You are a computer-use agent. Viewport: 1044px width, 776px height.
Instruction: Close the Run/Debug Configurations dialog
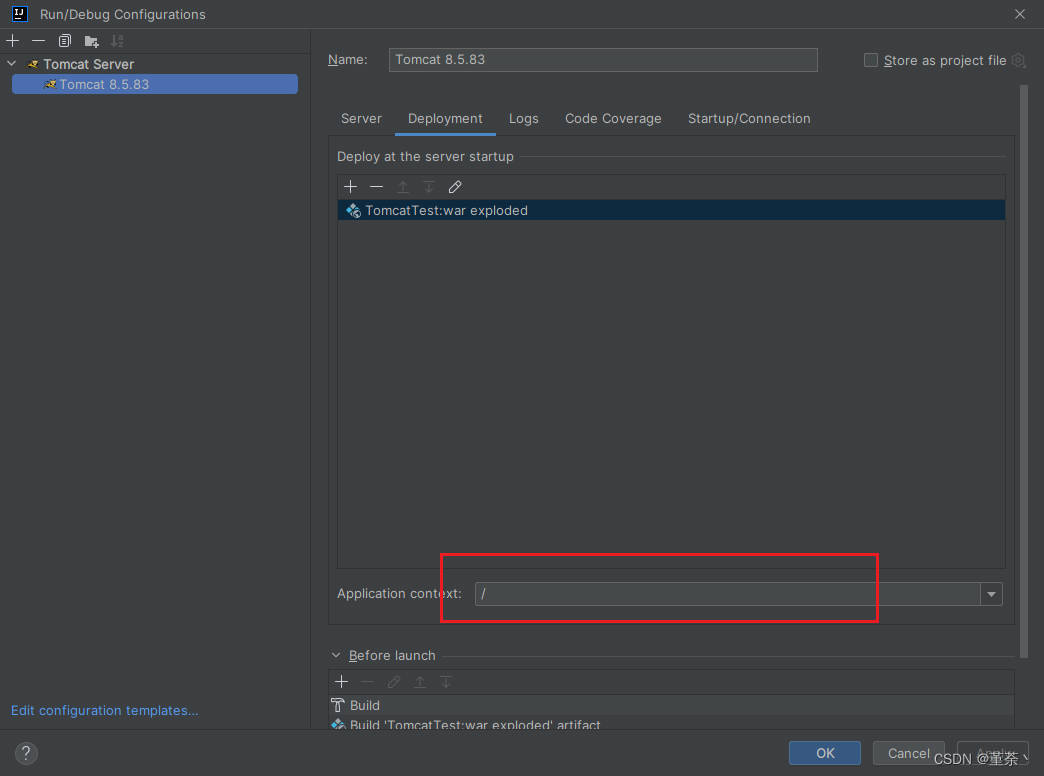pyautogui.click(x=1019, y=14)
